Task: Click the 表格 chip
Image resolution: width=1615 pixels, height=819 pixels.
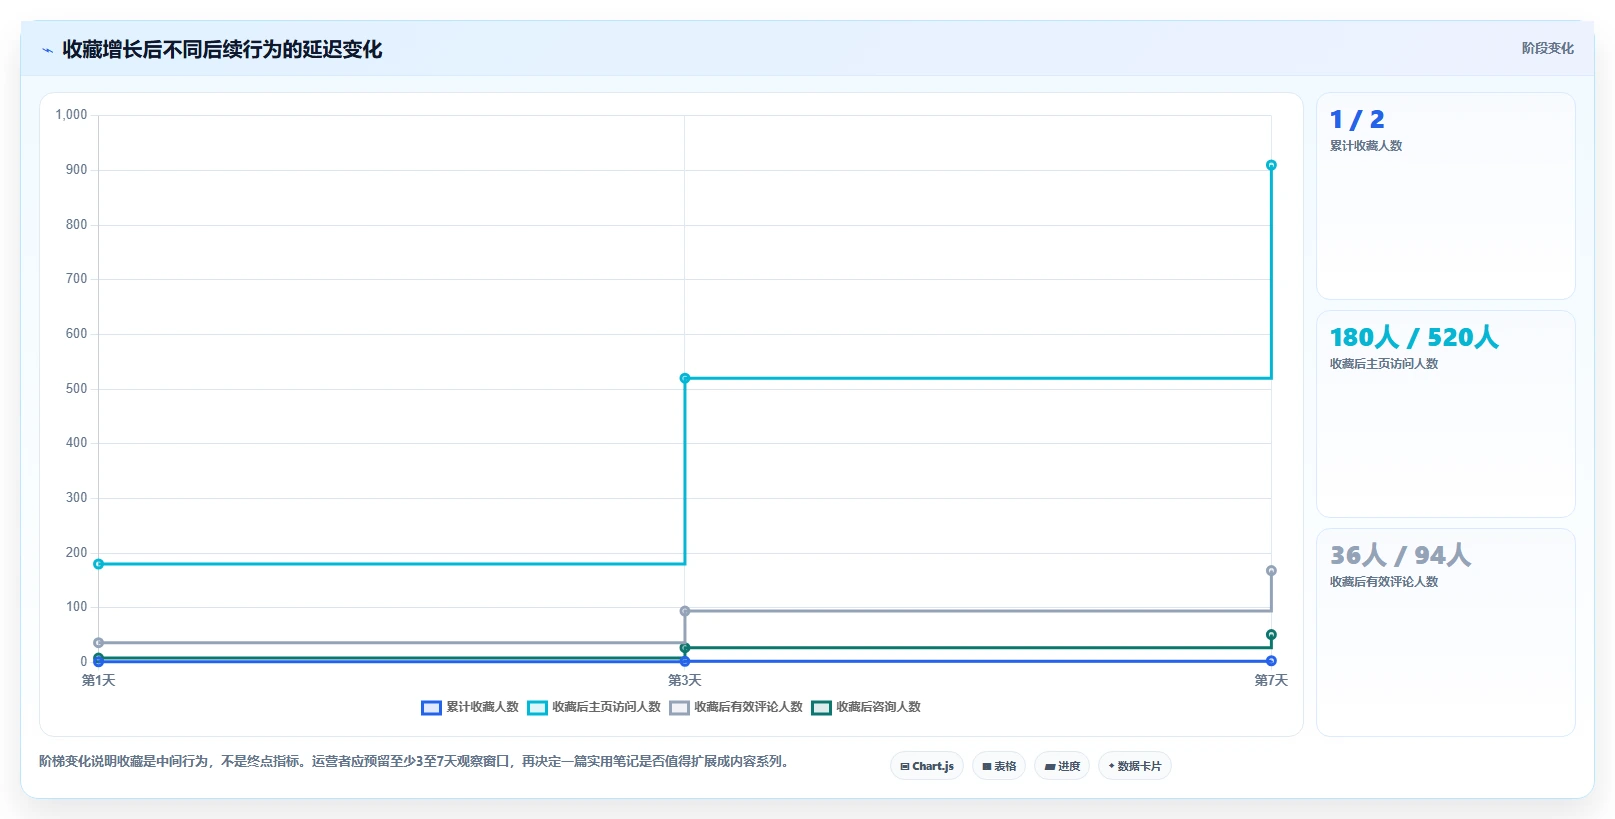Action: point(999,766)
